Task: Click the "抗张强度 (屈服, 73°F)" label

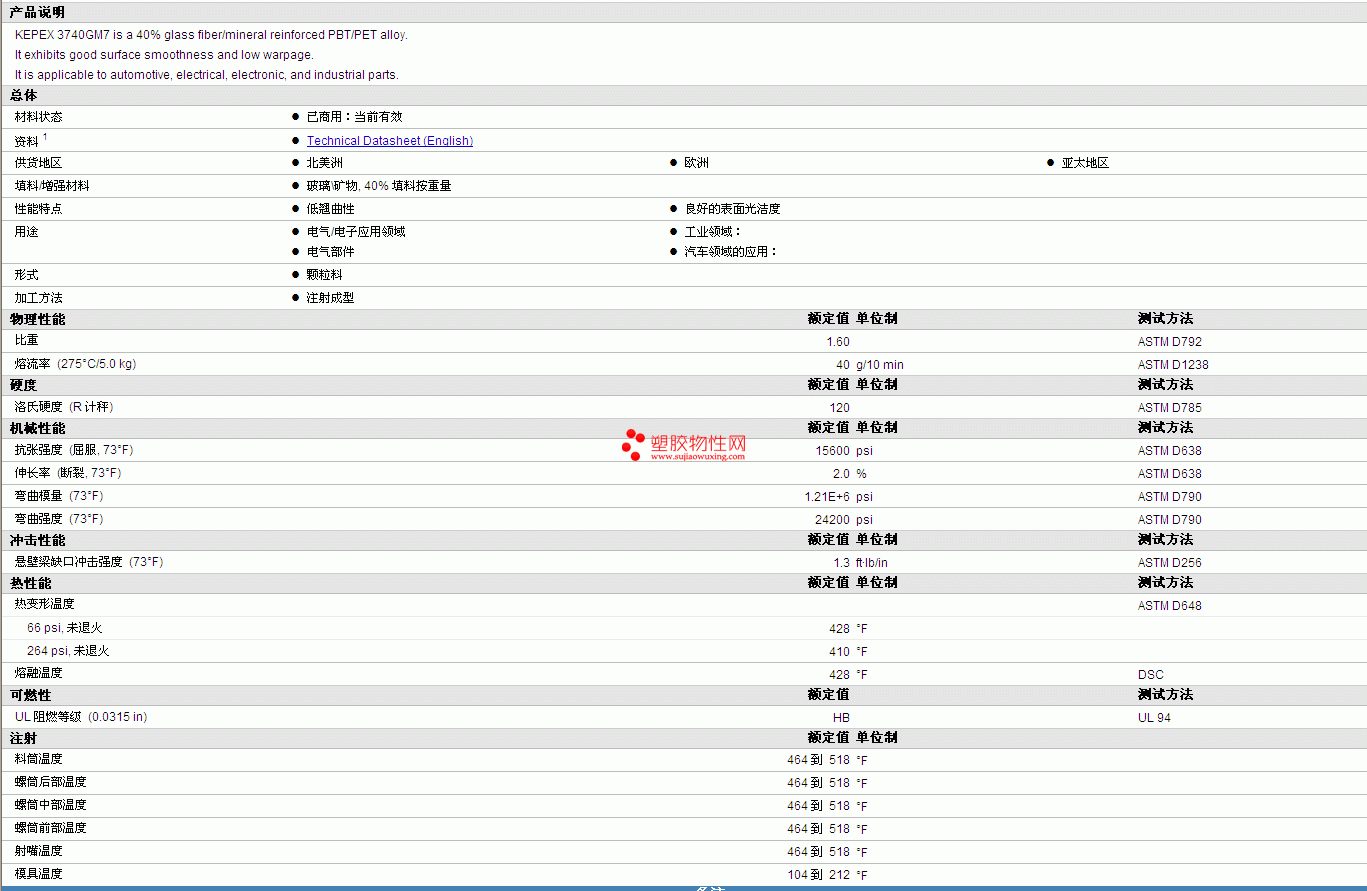Action: pos(73,450)
